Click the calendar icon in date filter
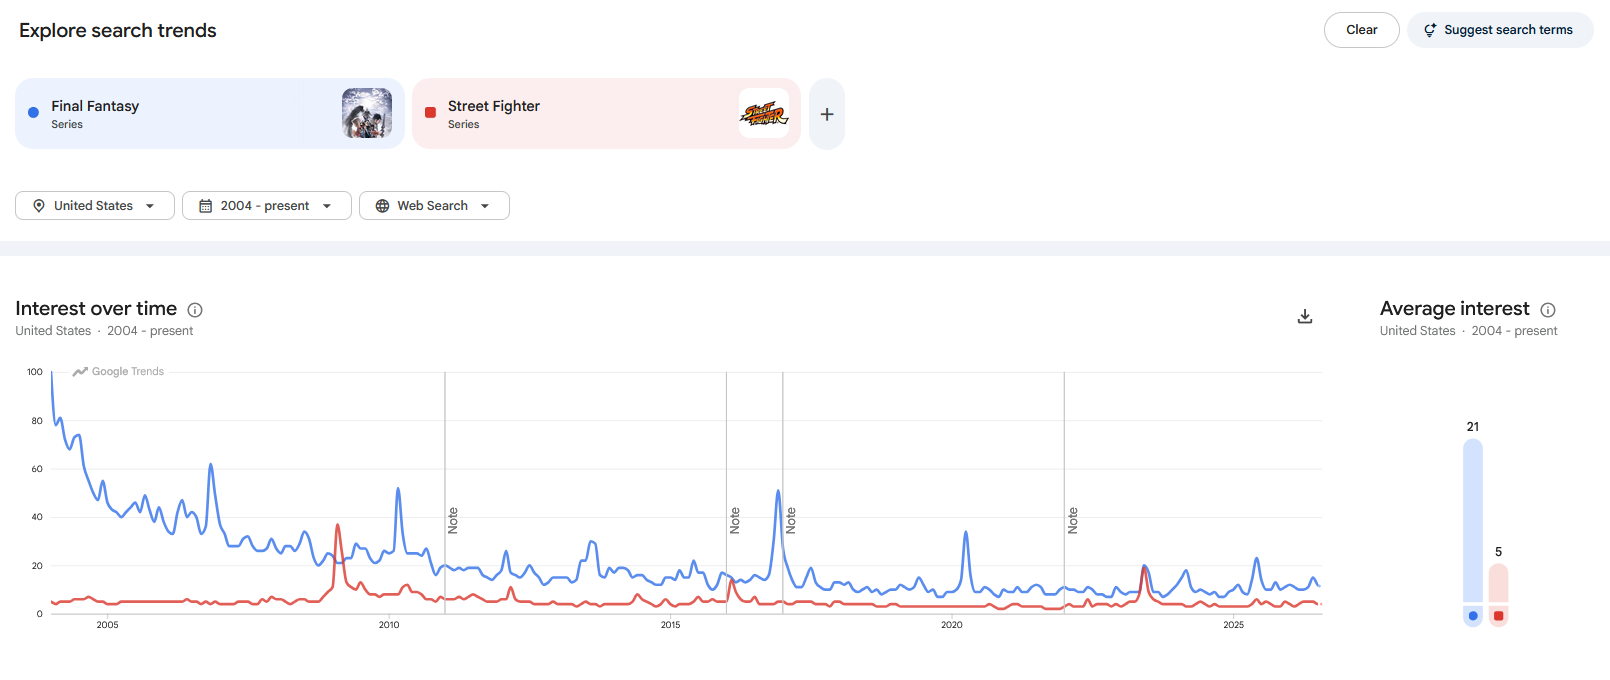 pyautogui.click(x=206, y=206)
